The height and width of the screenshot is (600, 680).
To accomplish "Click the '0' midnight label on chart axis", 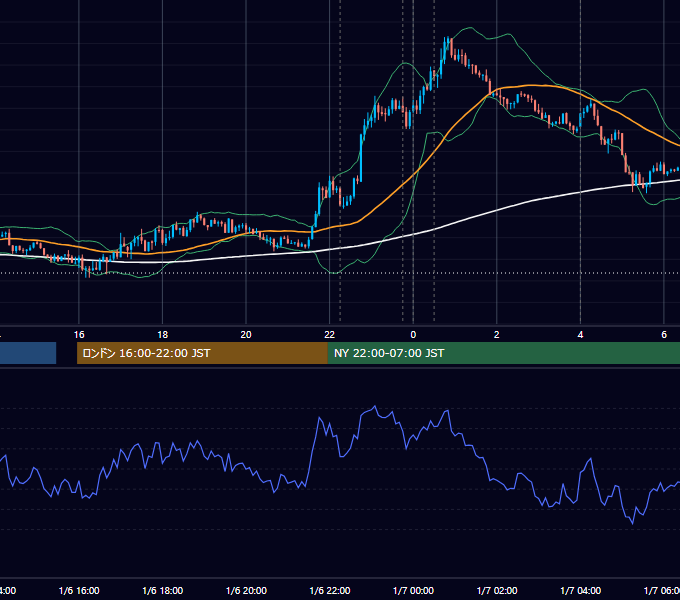I will (x=413, y=335).
